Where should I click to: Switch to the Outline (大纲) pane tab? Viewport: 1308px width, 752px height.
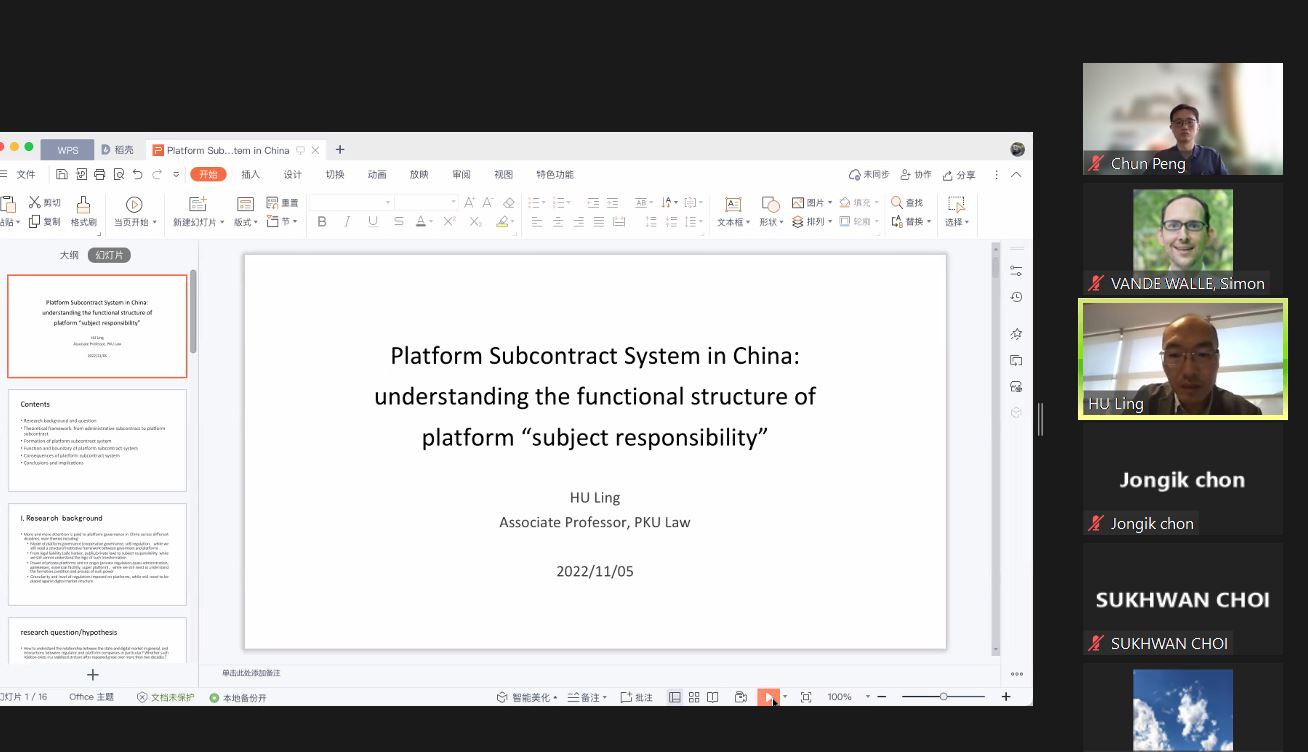68,255
